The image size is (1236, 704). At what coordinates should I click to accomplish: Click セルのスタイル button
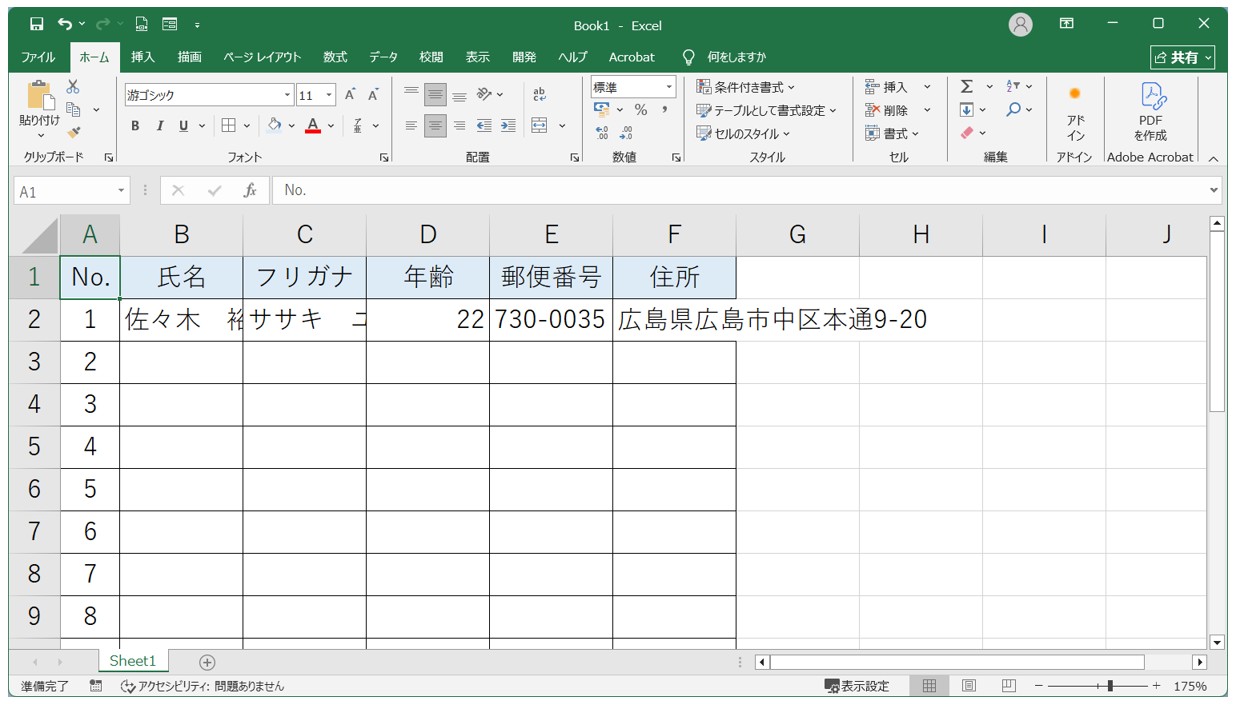click(743, 133)
